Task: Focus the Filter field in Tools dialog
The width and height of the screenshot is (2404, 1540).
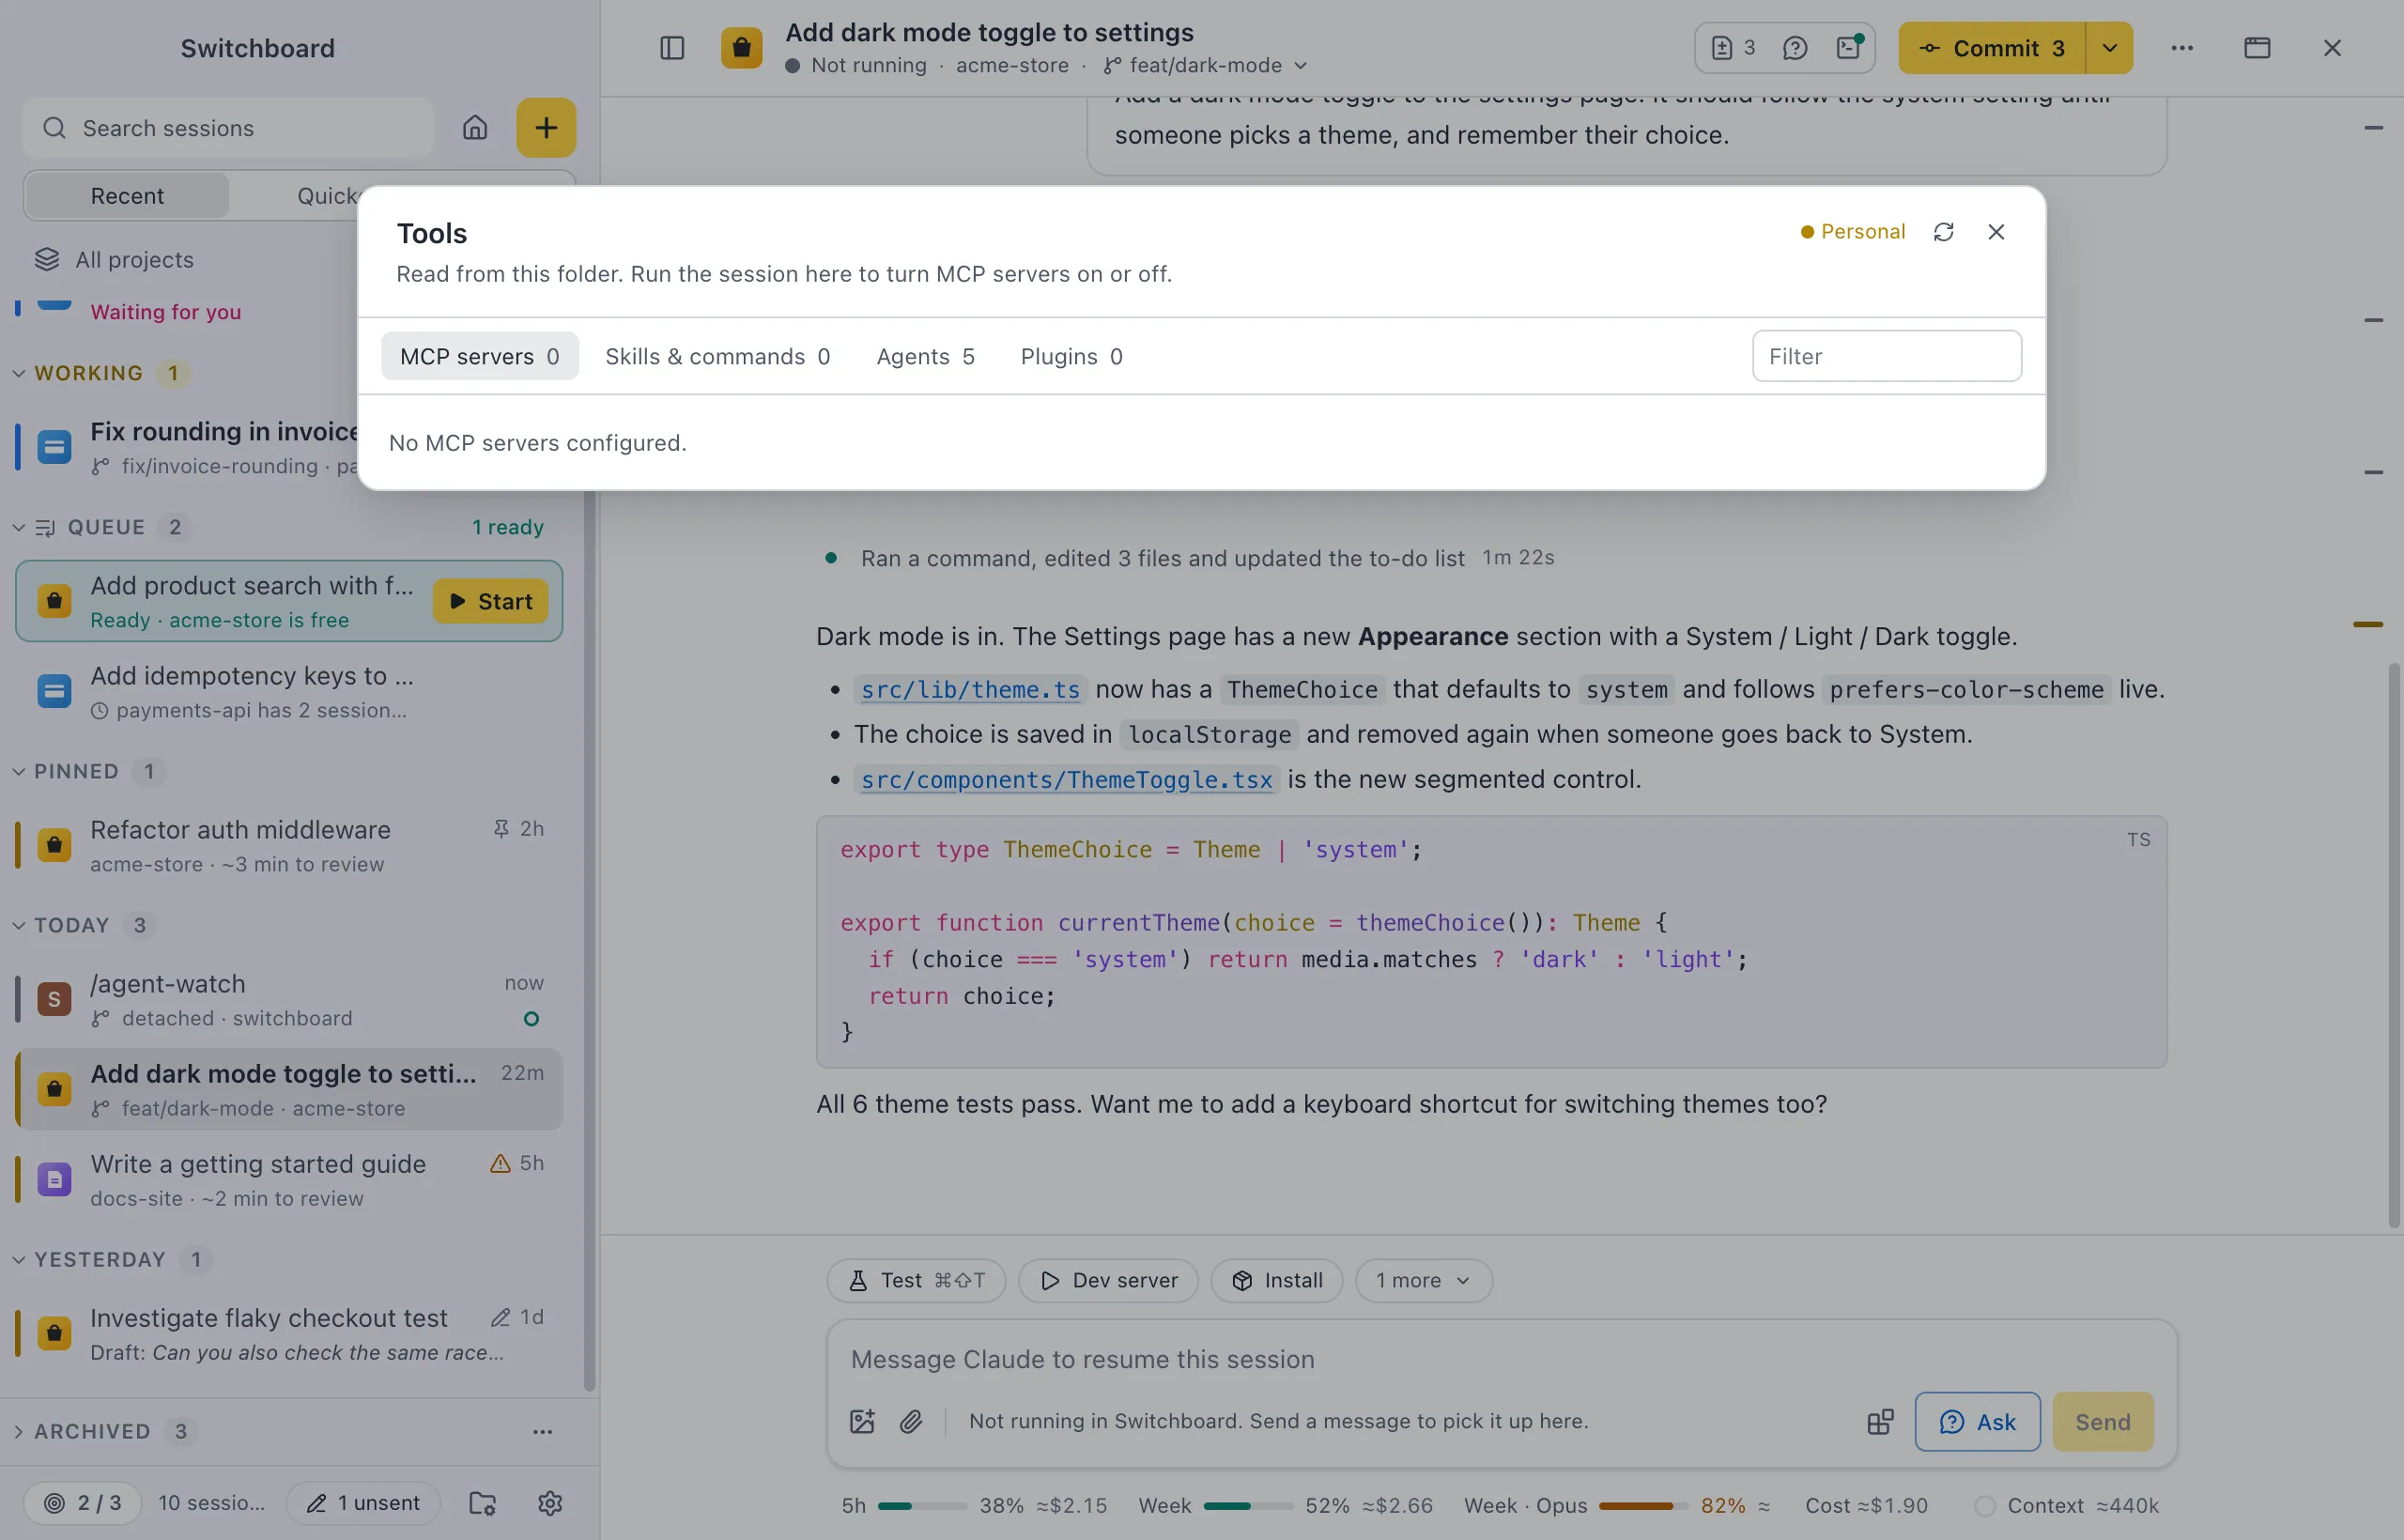Action: [x=1886, y=356]
